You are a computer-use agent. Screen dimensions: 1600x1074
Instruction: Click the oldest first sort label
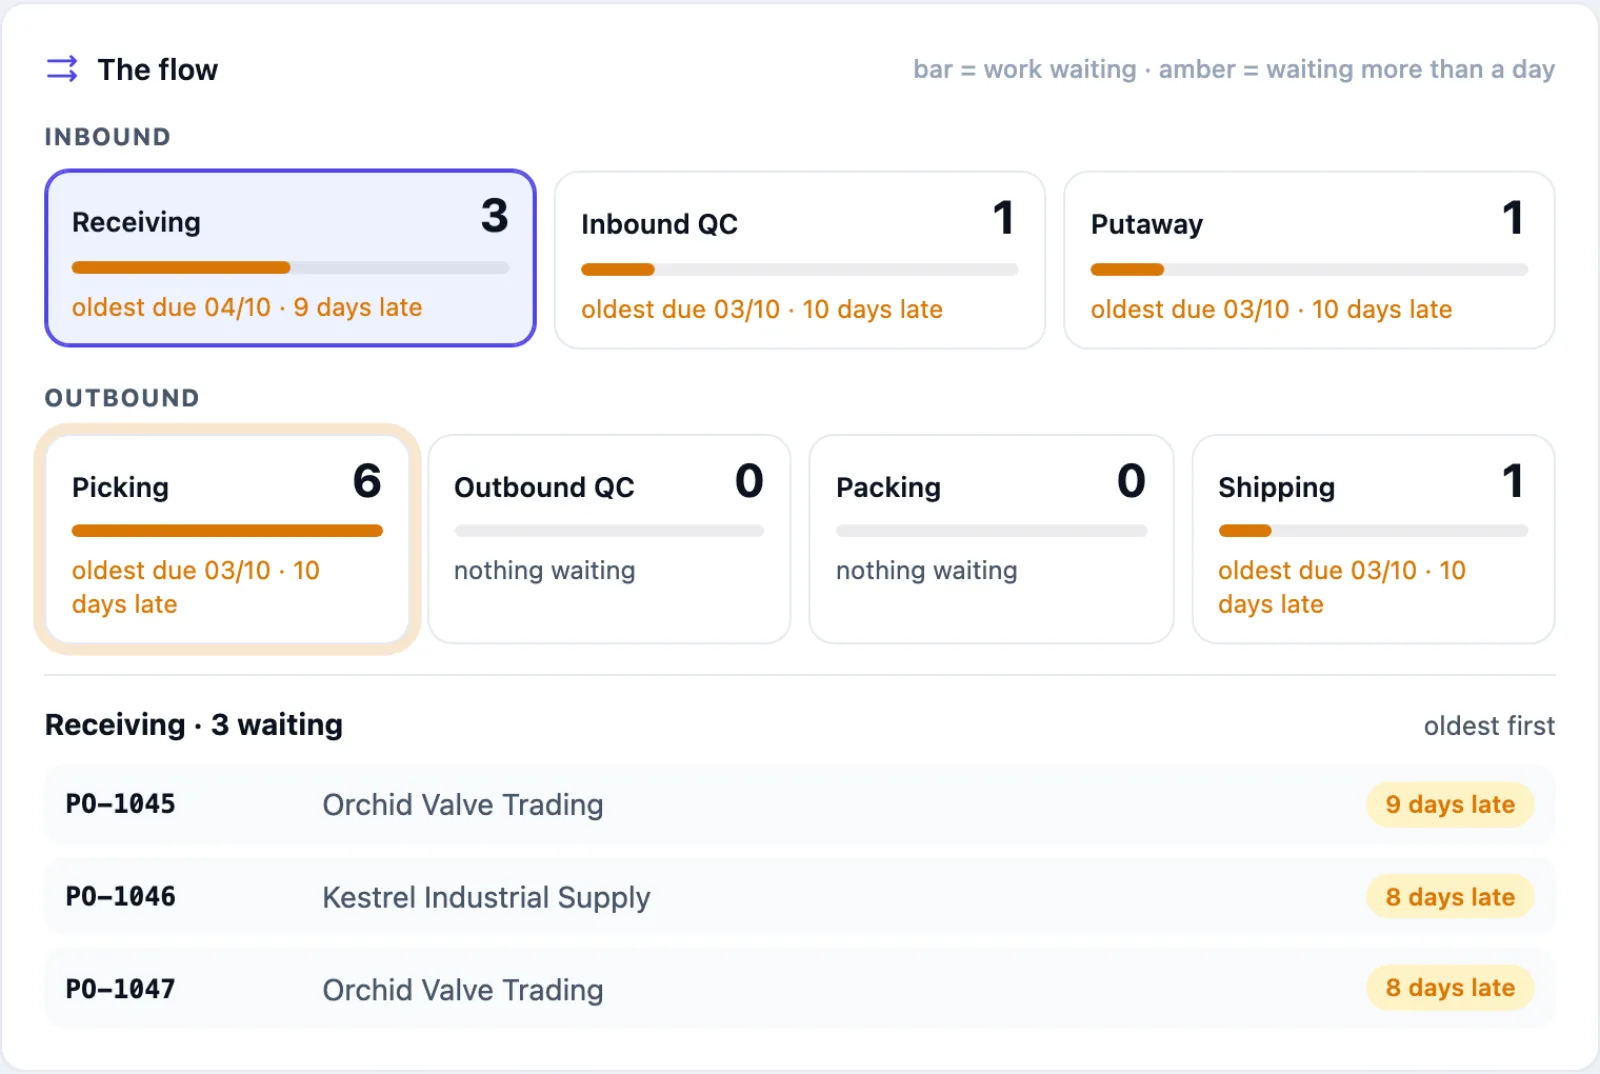(x=1489, y=725)
